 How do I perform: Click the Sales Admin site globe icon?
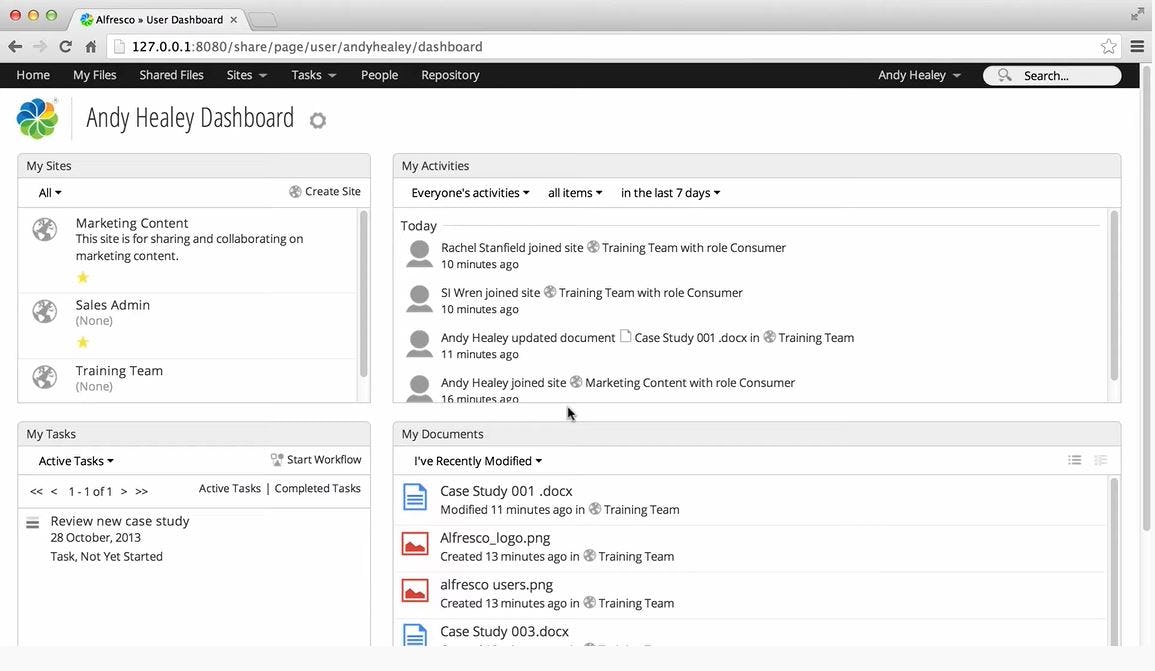45,312
